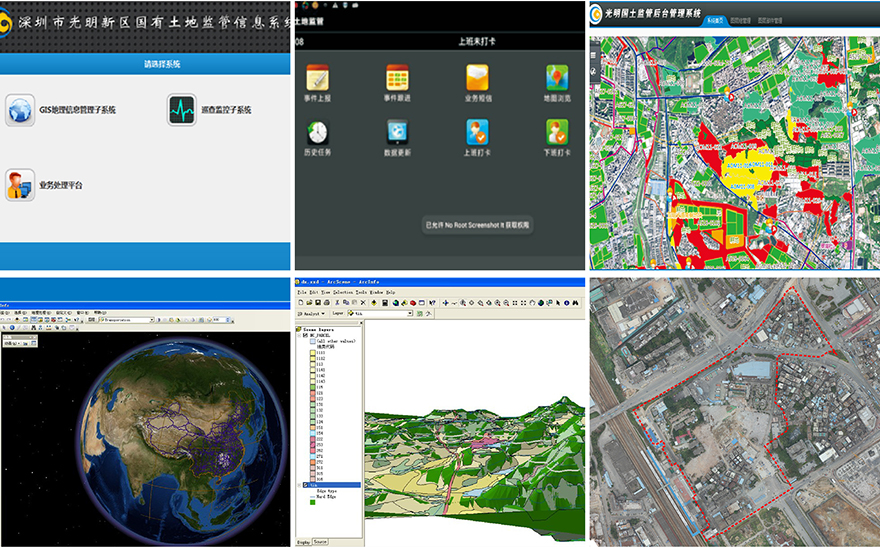Tap the 地图浏览 map pin icon
The image size is (880, 549).
[557, 77]
